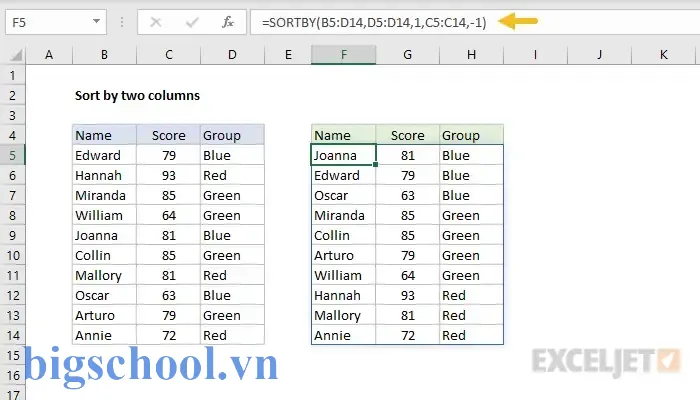Select column J header
700x400 pixels.
599,55
